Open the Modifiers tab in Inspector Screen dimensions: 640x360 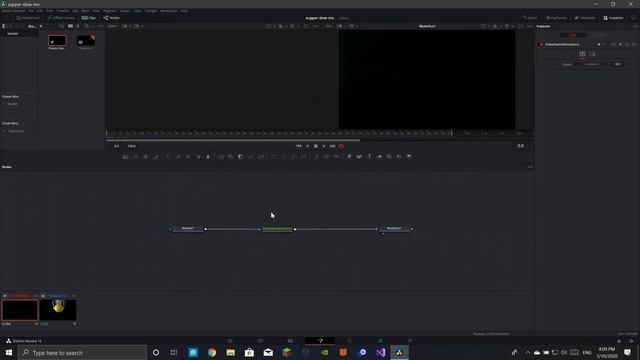click(600, 35)
